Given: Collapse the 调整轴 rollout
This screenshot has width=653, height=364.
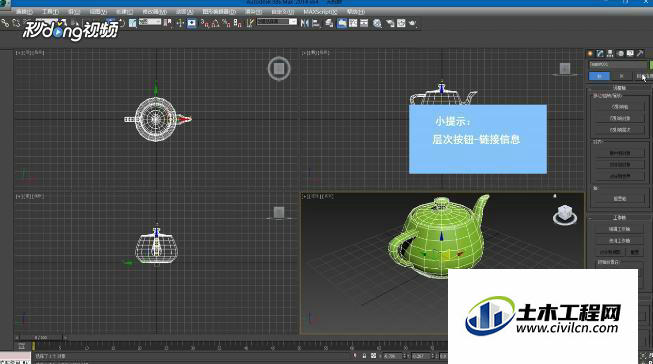Looking at the screenshot, I should (619, 88).
